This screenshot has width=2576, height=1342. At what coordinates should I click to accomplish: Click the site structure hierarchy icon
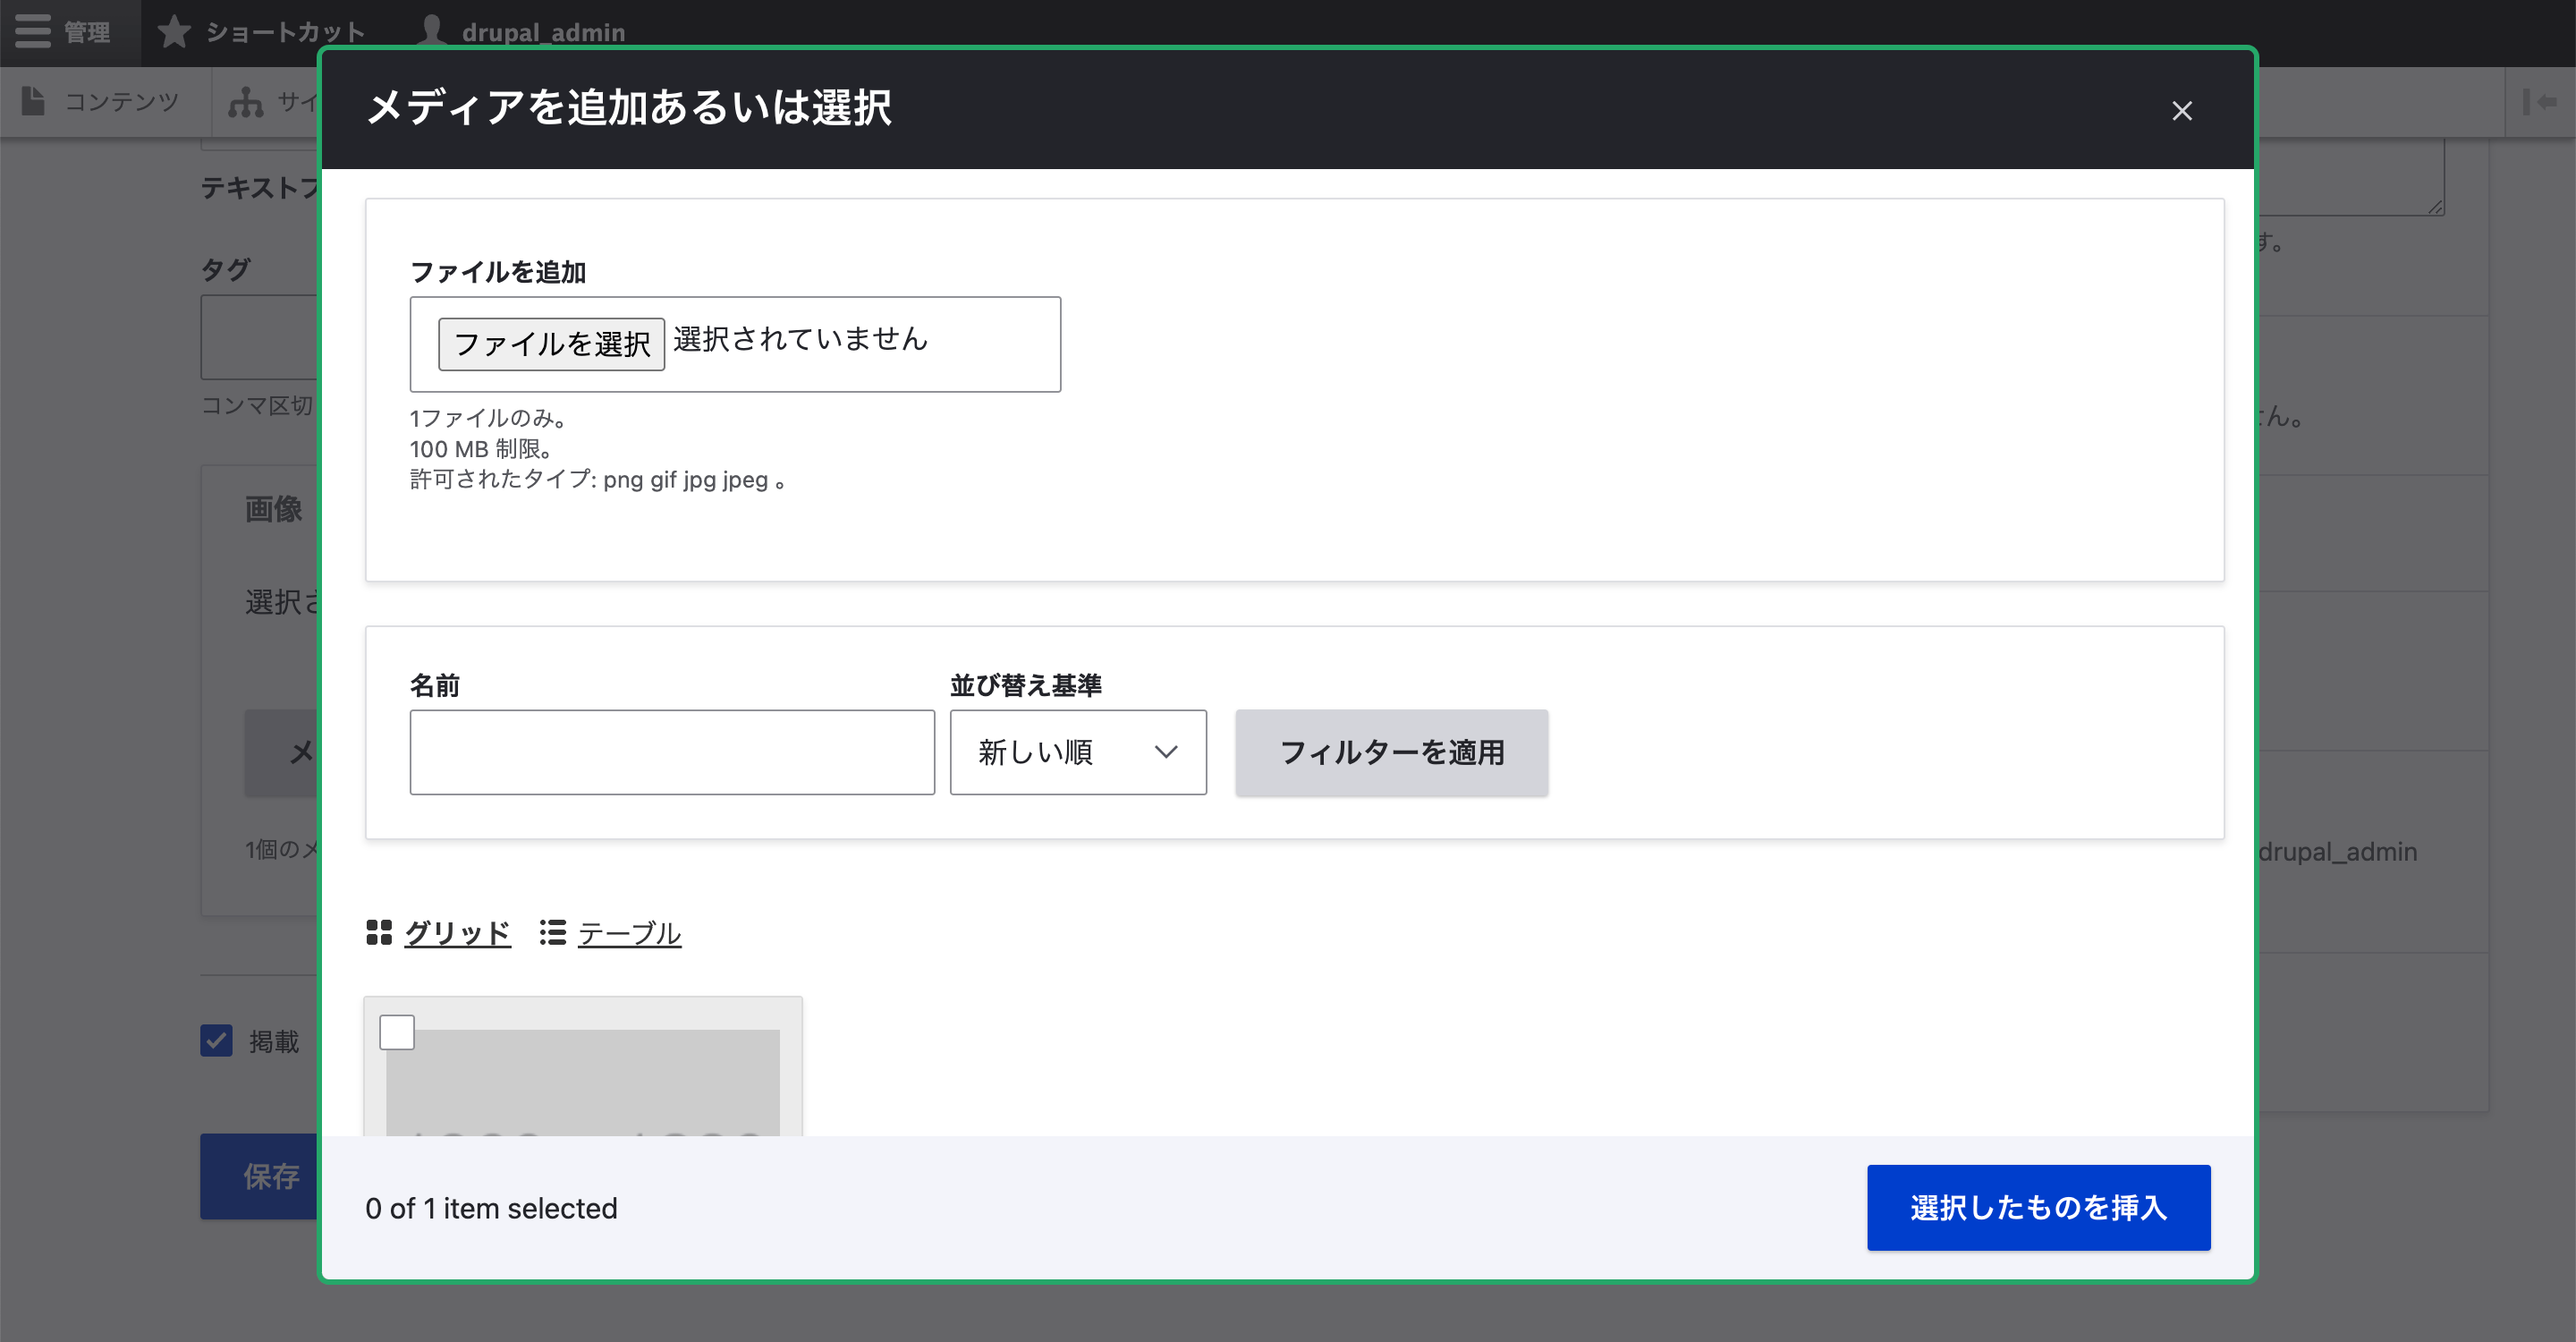245,101
